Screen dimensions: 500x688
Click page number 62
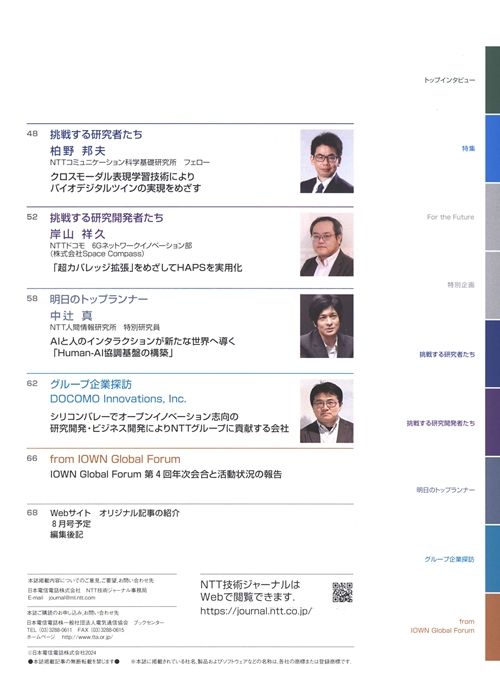click(32, 383)
